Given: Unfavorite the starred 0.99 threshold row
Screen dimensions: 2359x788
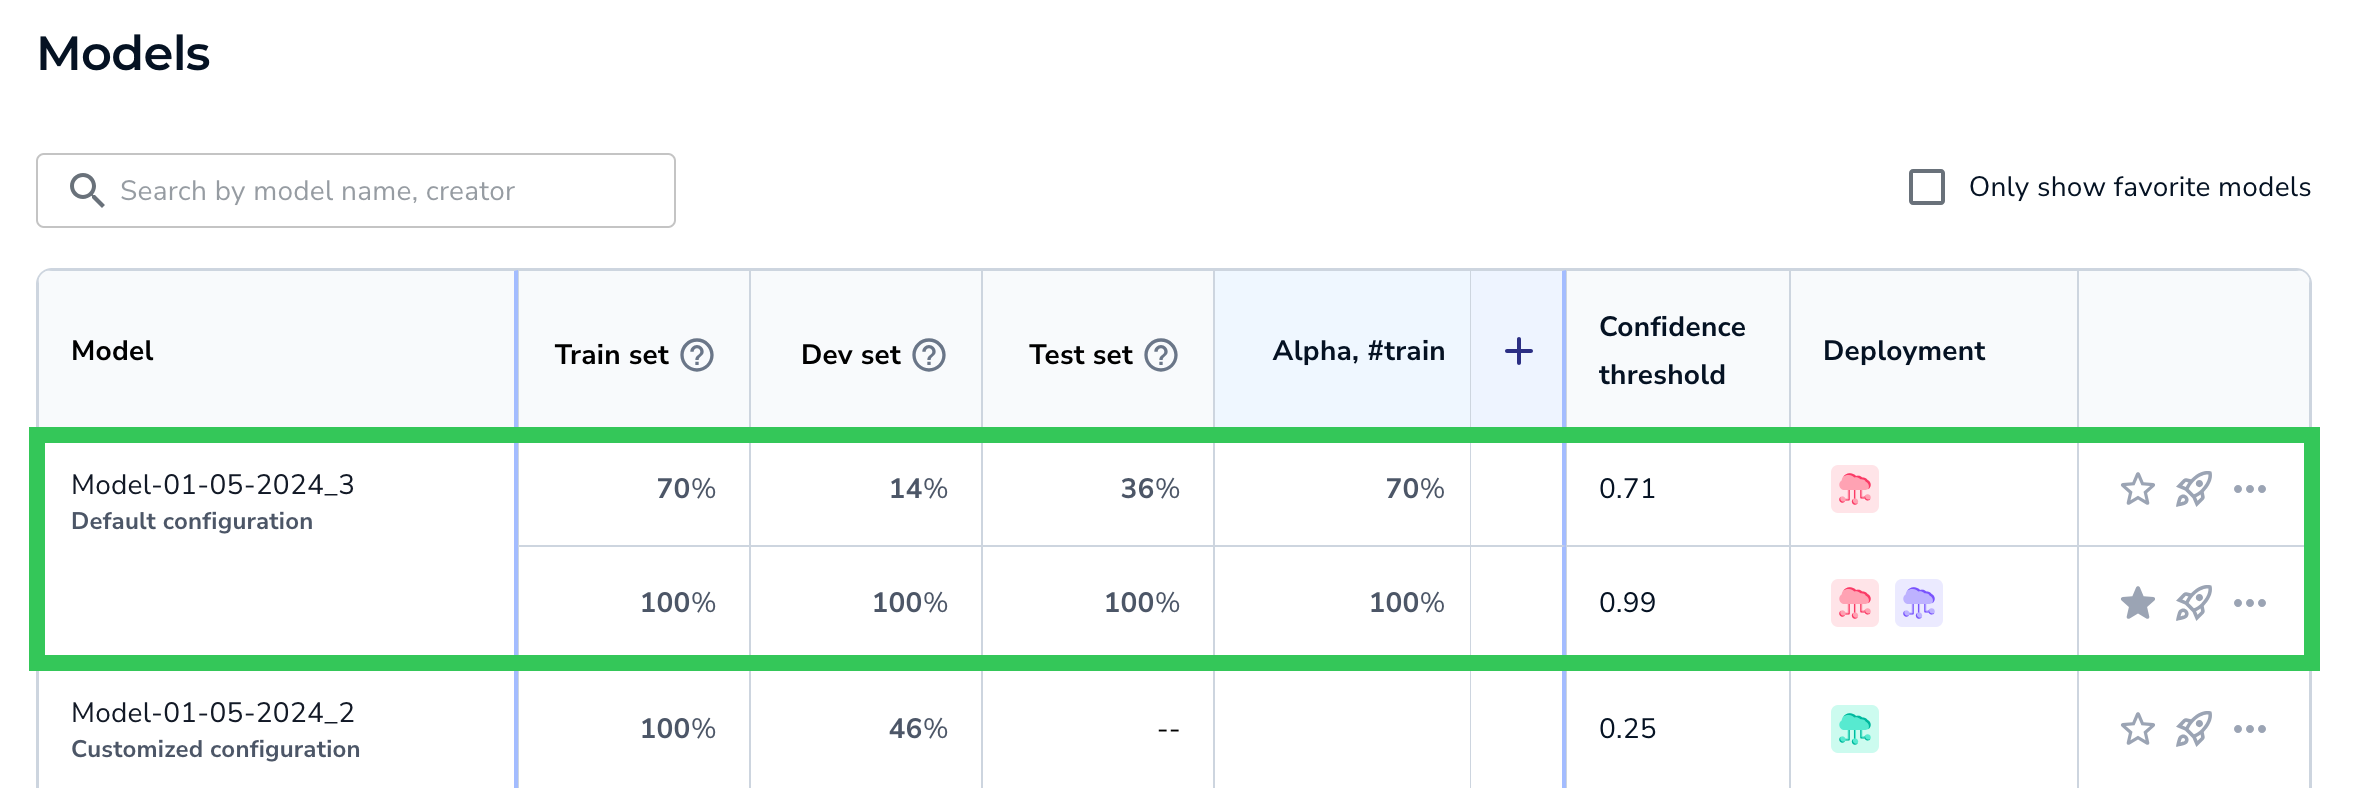Looking at the screenshot, I should pyautogui.click(x=2137, y=603).
